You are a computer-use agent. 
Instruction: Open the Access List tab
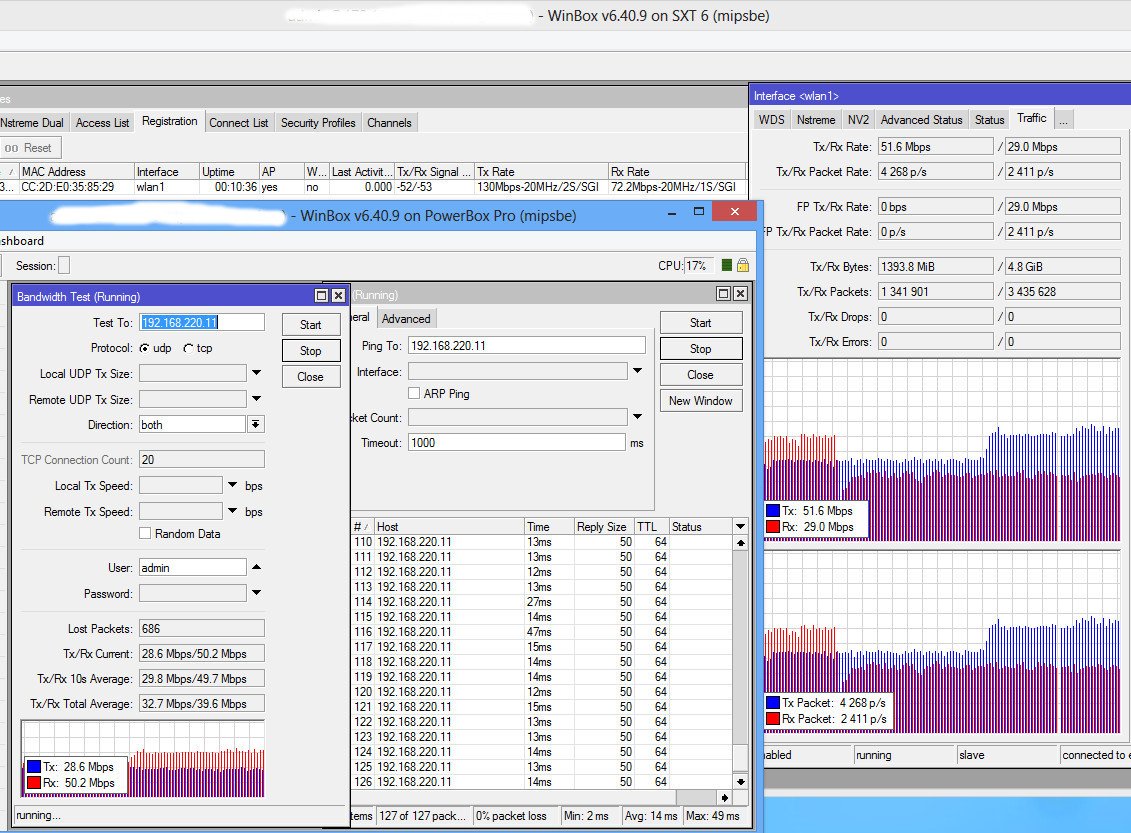(x=102, y=123)
